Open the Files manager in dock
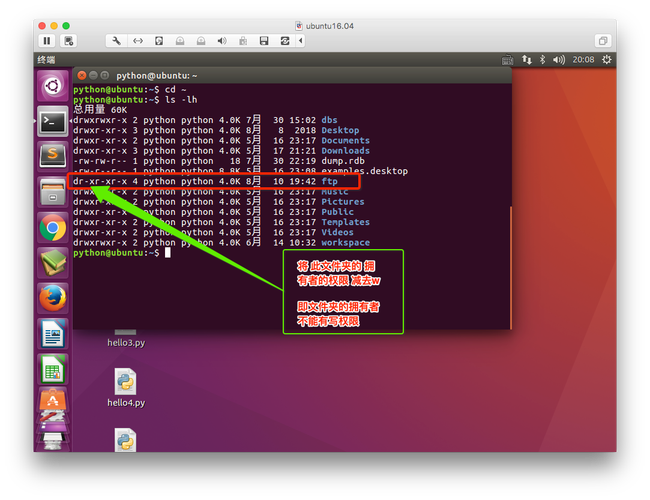This screenshot has width=650, height=500. (52, 192)
